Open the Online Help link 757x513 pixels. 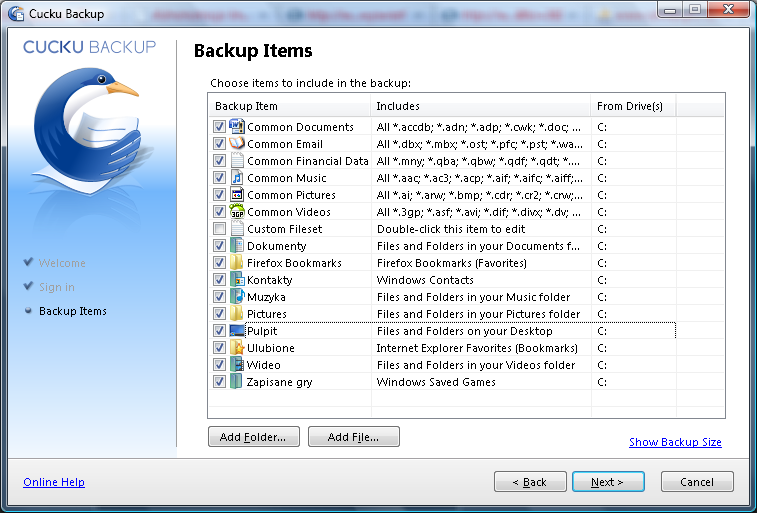tap(54, 482)
